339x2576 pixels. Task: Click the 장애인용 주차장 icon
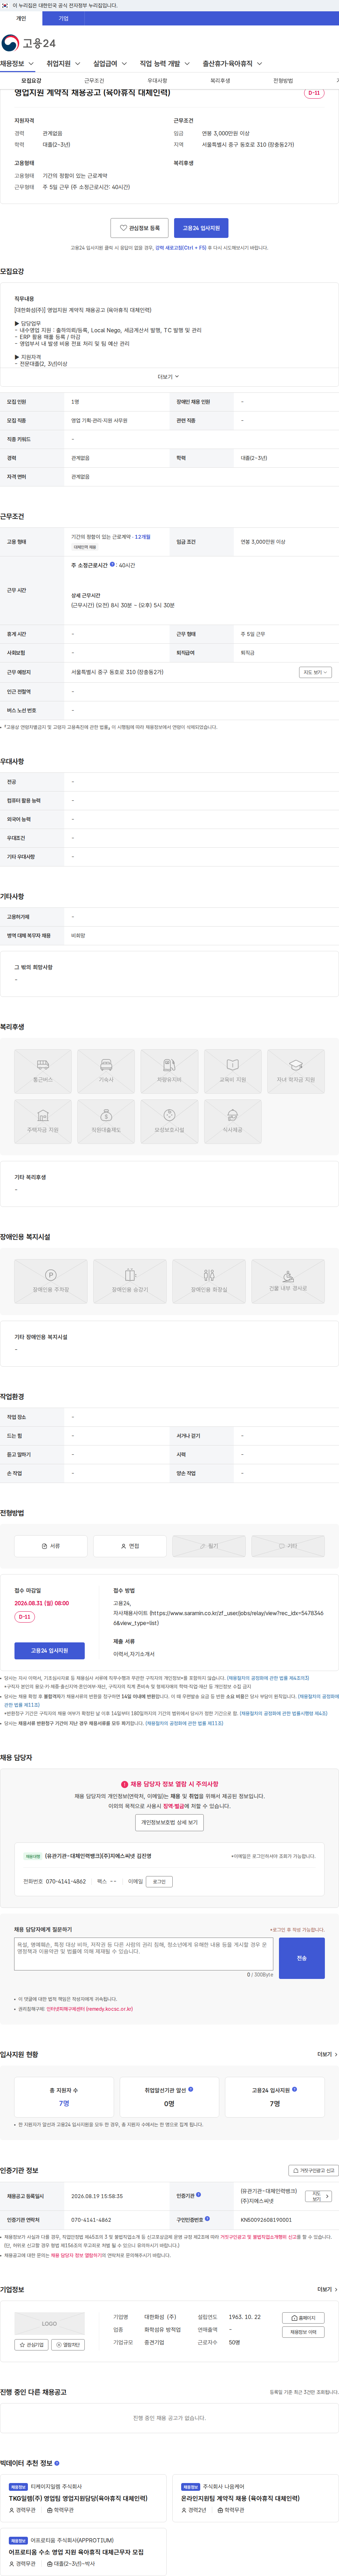click(x=51, y=1281)
